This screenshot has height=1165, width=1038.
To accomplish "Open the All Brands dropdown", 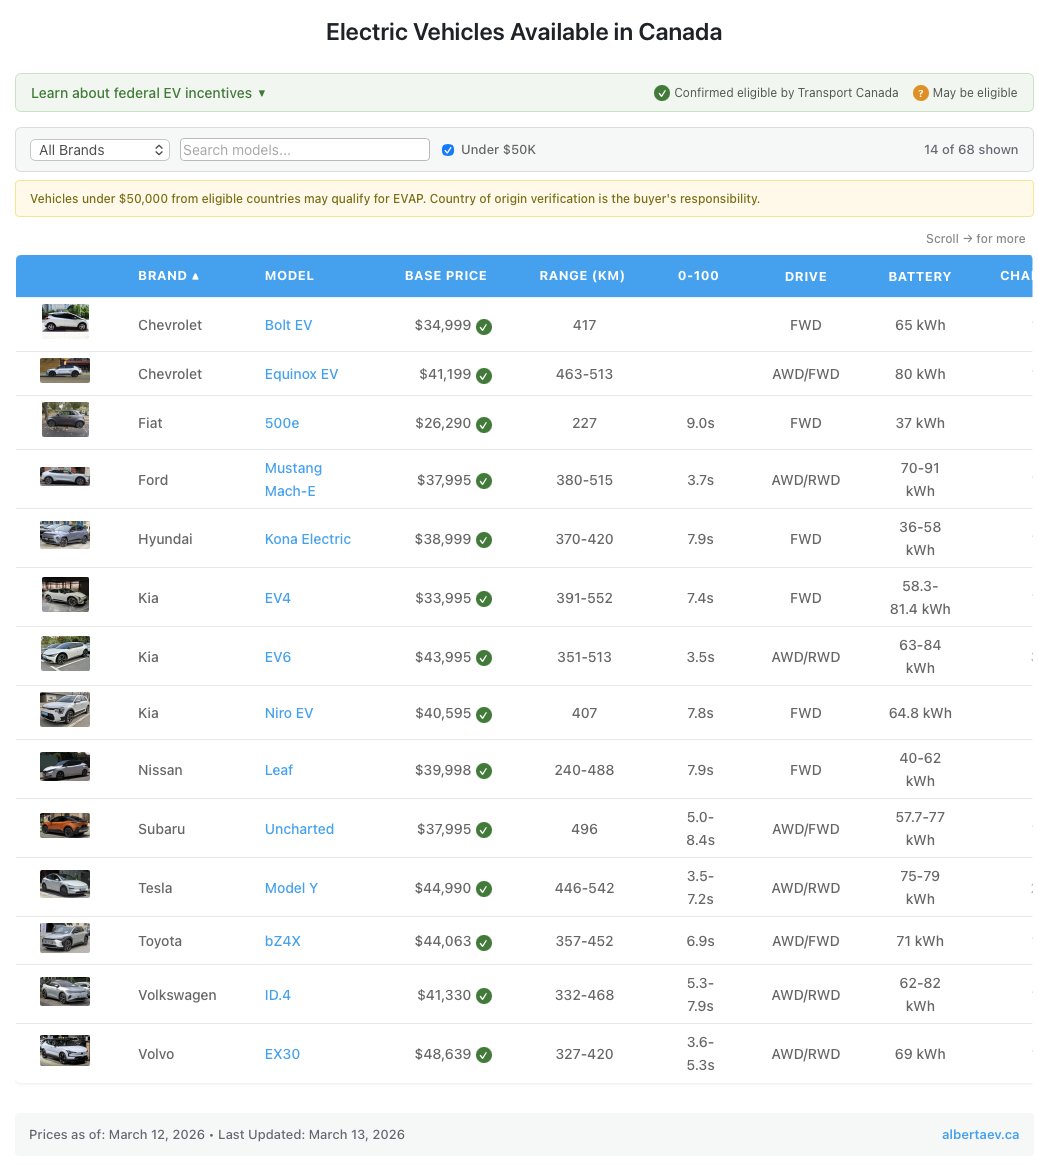I will (x=100, y=150).
